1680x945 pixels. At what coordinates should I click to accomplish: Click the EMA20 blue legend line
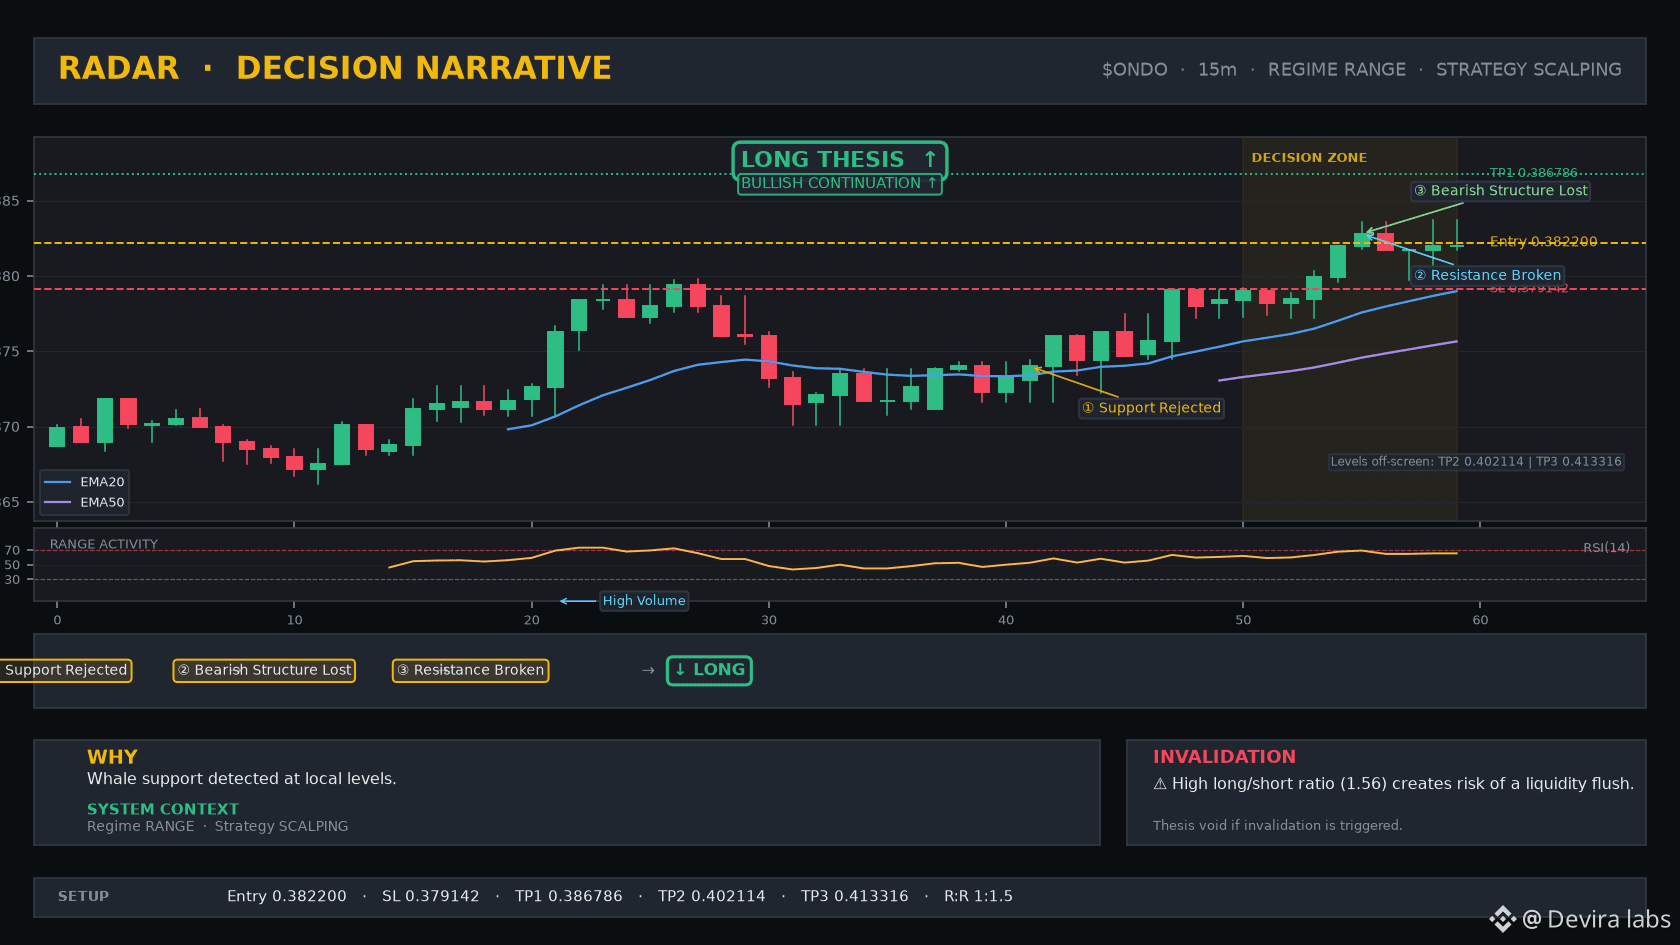coord(58,482)
